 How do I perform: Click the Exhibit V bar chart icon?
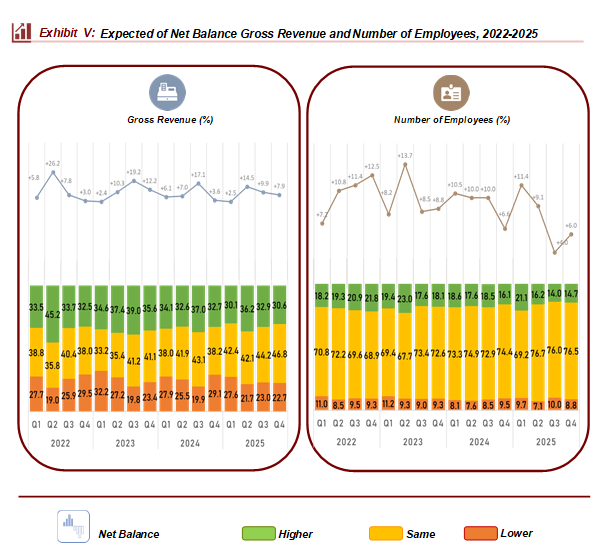coord(21,33)
